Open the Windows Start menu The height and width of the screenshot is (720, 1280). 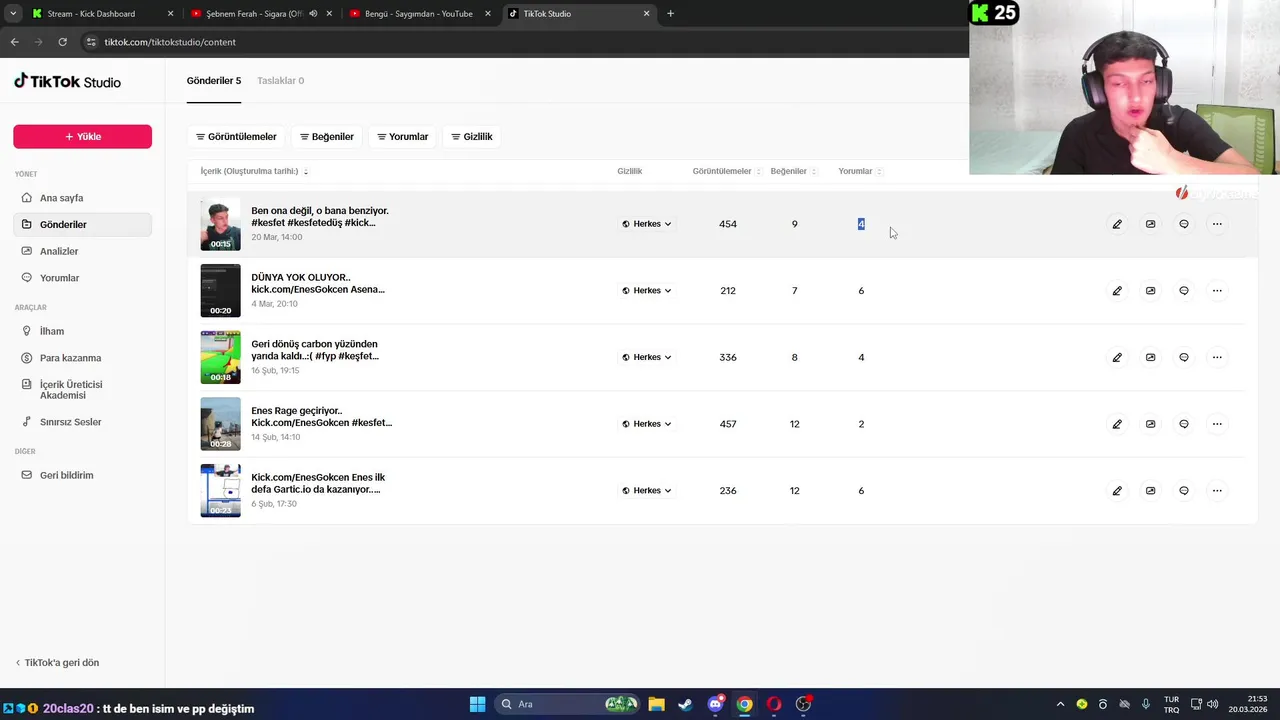click(x=477, y=704)
